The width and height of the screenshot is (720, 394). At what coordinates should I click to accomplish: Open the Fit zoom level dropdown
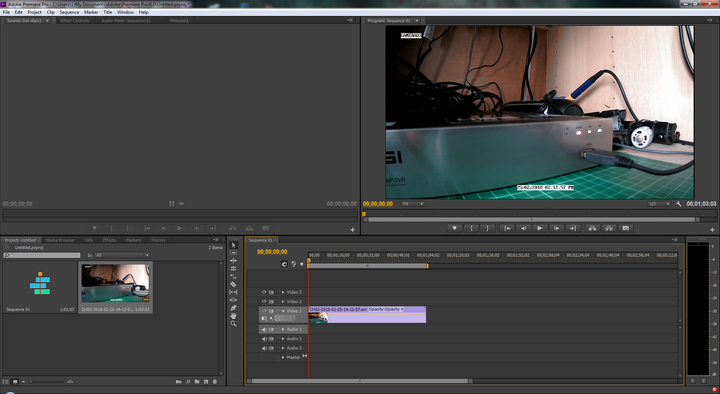413,204
